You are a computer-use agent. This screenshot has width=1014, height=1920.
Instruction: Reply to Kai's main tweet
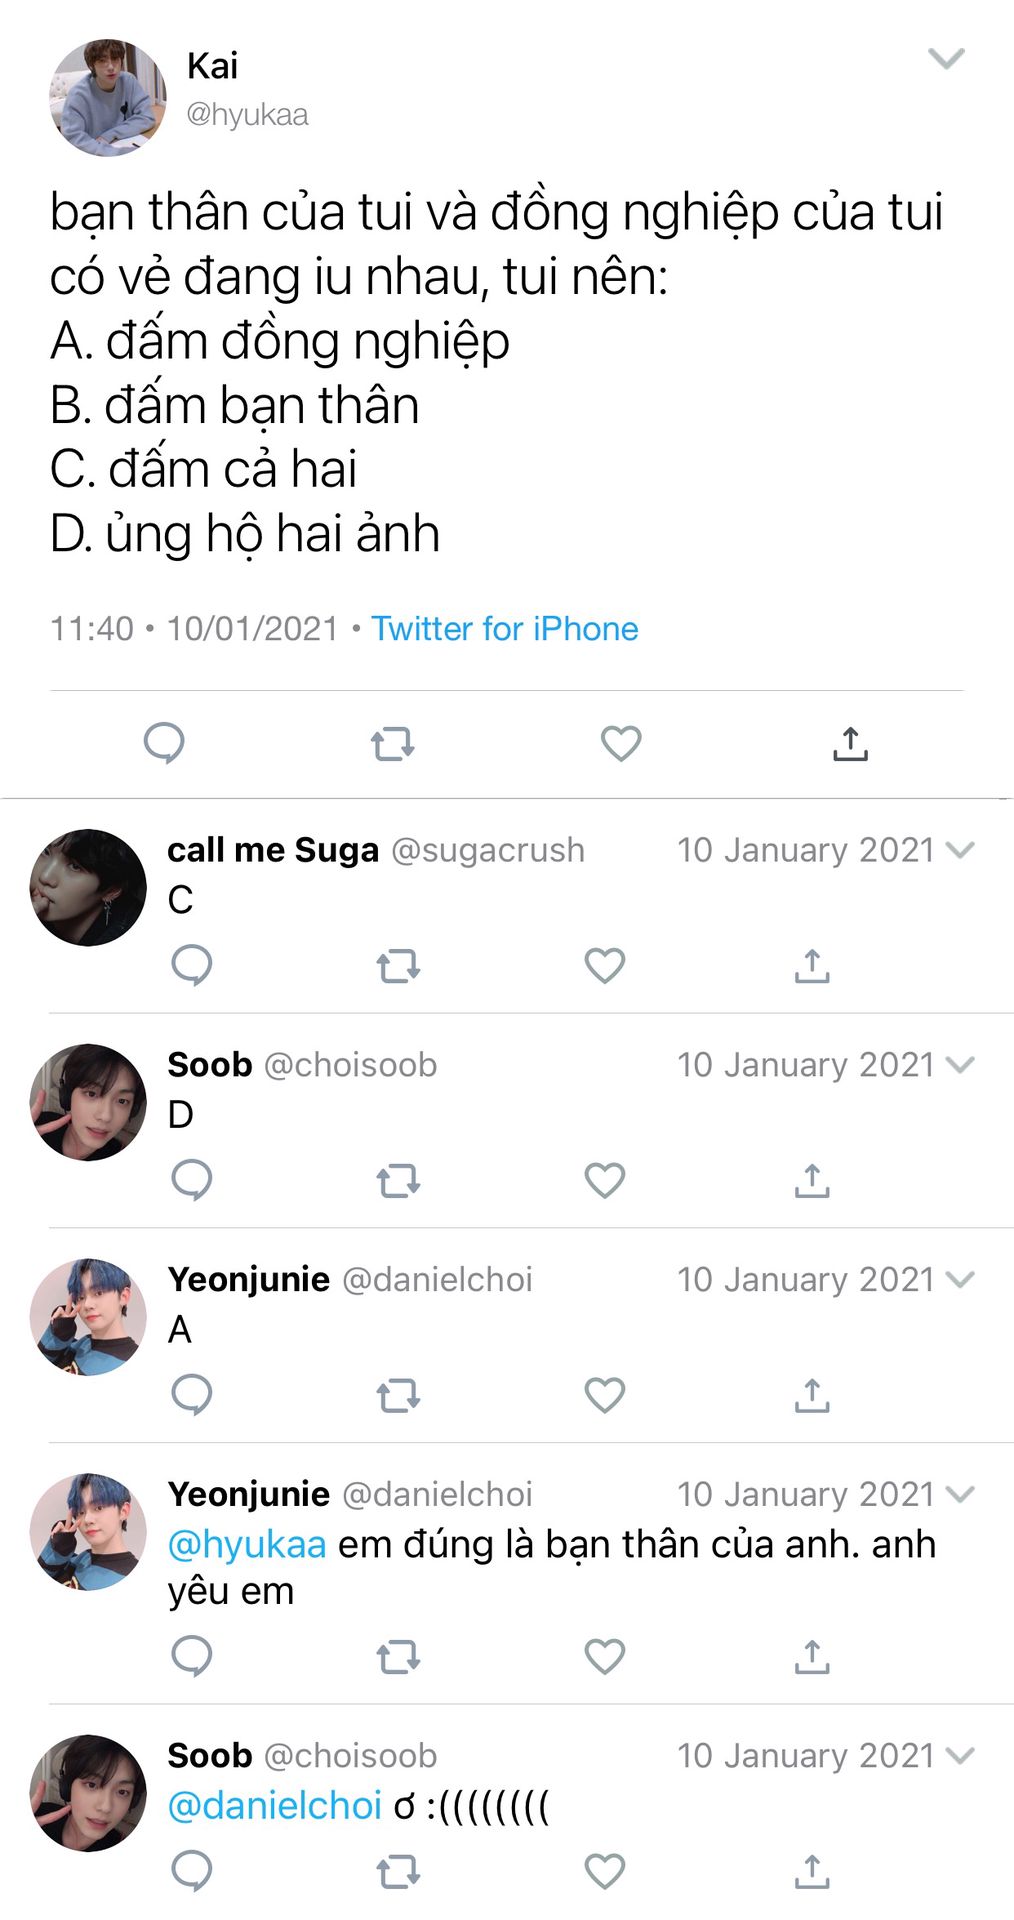(164, 744)
